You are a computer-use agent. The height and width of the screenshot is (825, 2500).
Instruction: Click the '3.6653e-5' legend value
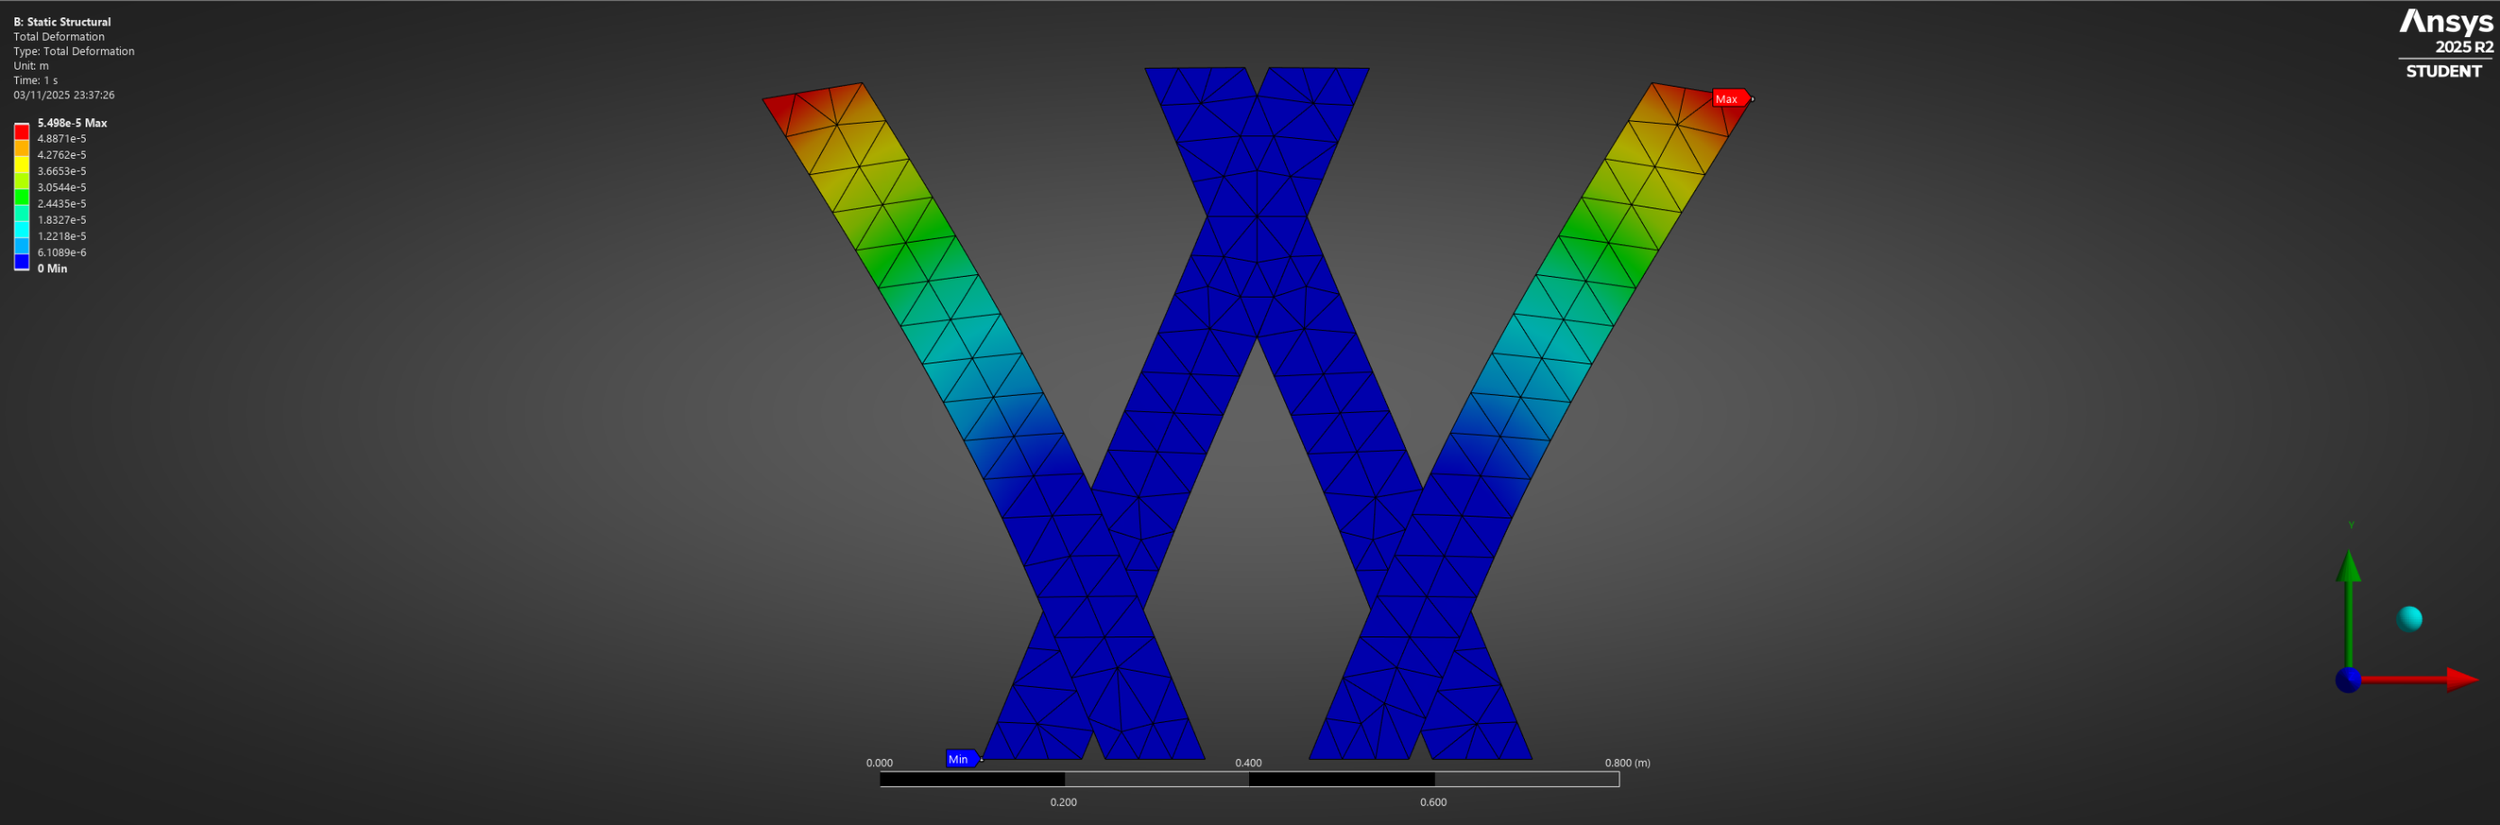[x=62, y=171]
